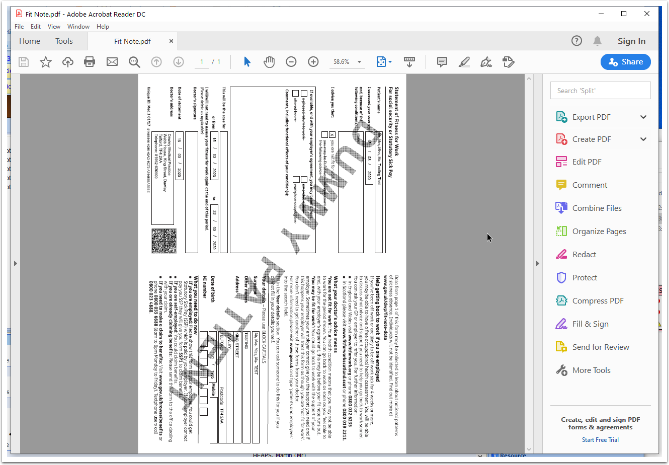The height and width of the screenshot is (465, 669).
Task: Open the zoom percentage dropdown
Action: (359, 62)
